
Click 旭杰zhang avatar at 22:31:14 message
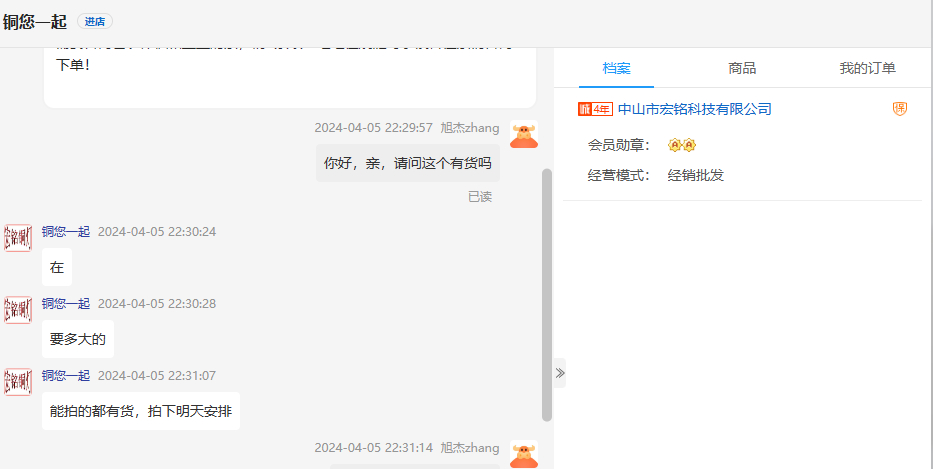tap(524, 454)
